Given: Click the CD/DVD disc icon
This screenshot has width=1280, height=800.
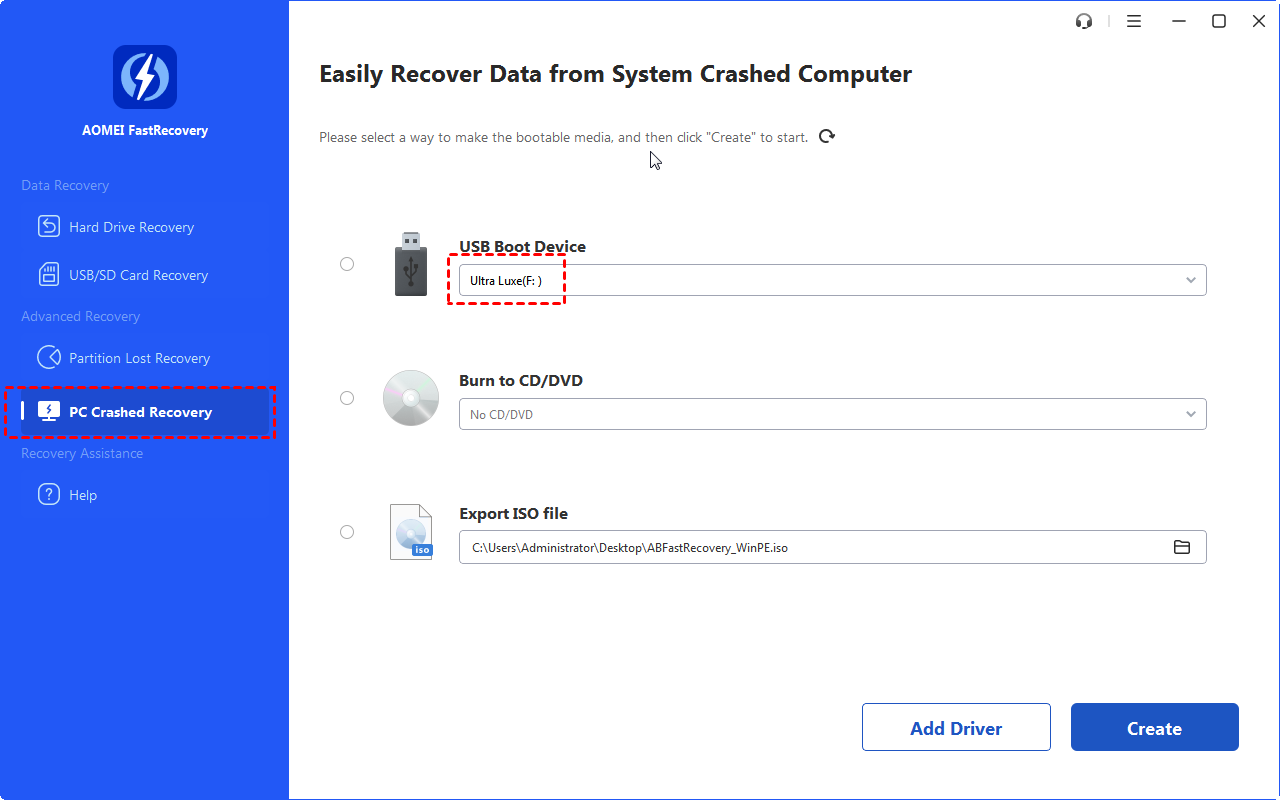Looking at the screenshot, I should pyautogui.click(x=411, y=398).
